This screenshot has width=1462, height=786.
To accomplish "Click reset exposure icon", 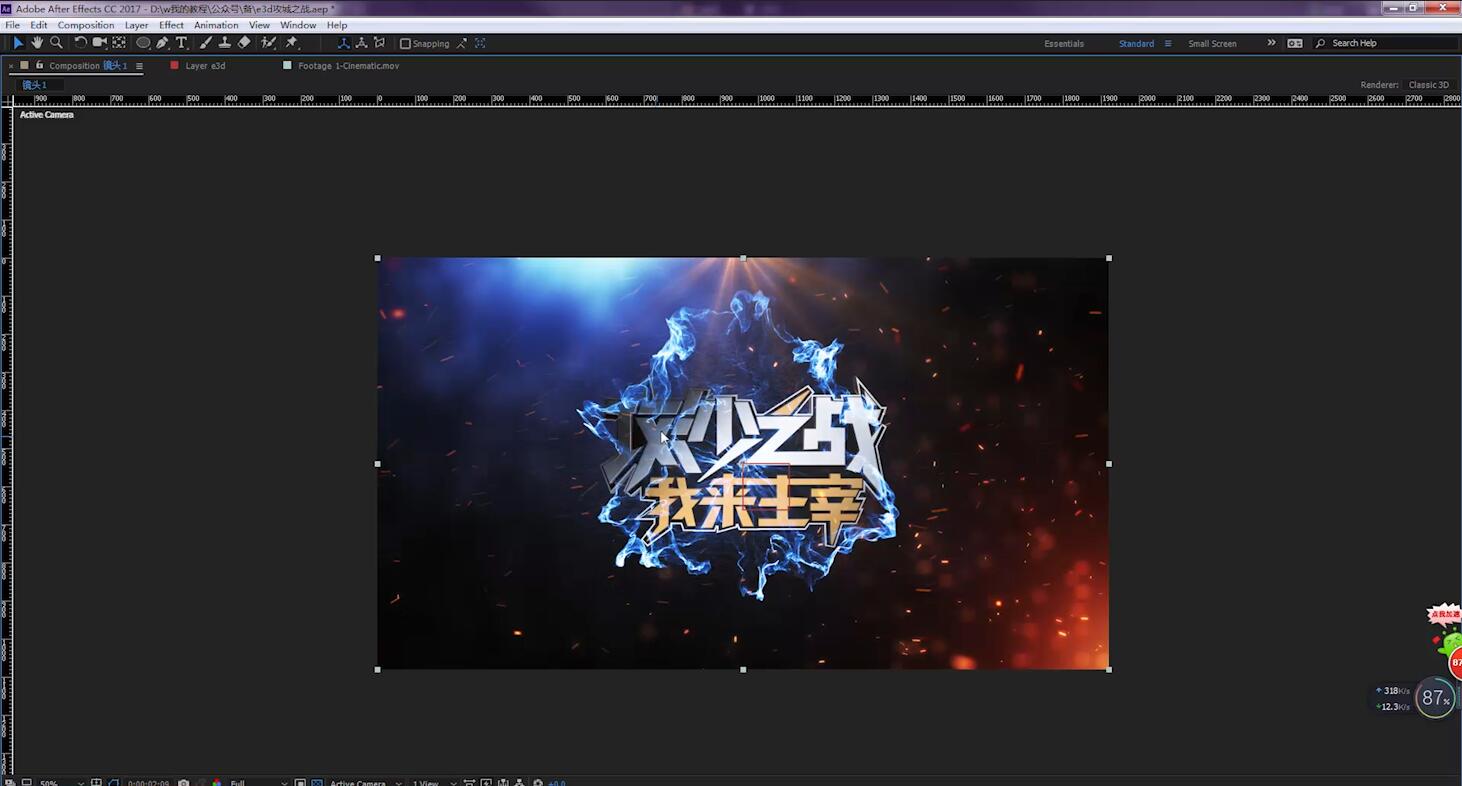I will coord(538,783).
